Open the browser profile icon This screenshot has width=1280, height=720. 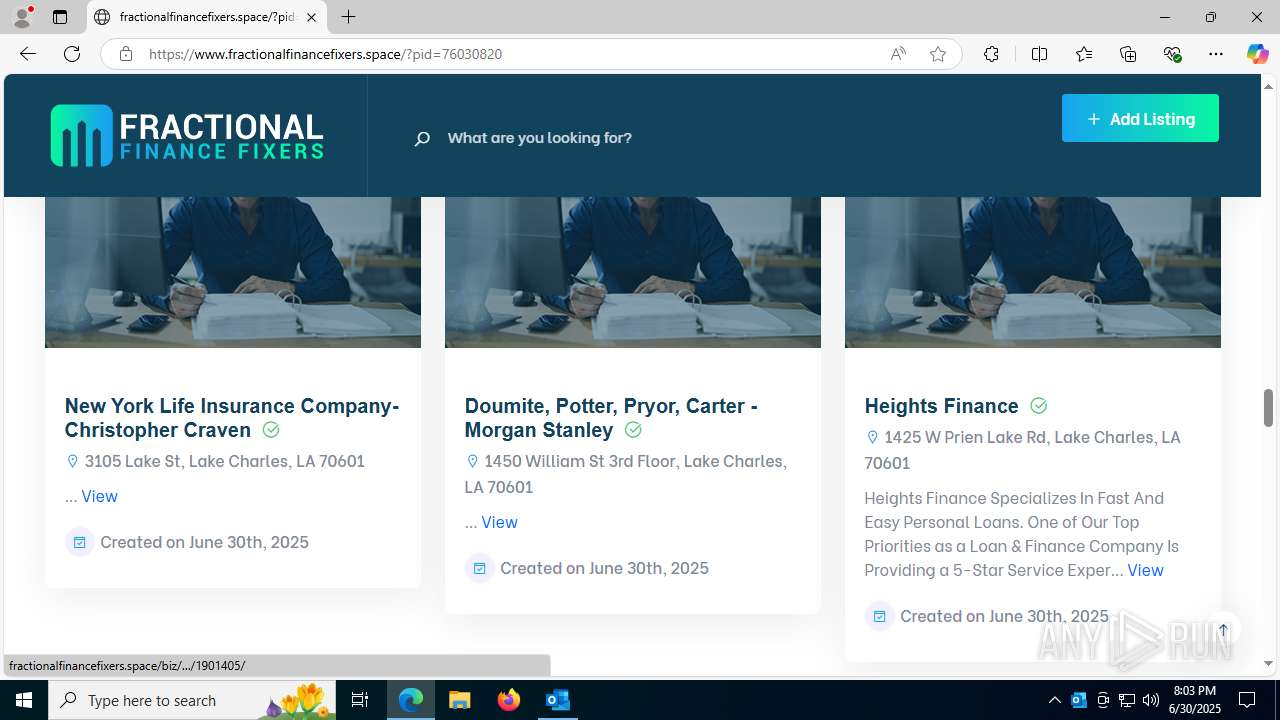point(22,17)
